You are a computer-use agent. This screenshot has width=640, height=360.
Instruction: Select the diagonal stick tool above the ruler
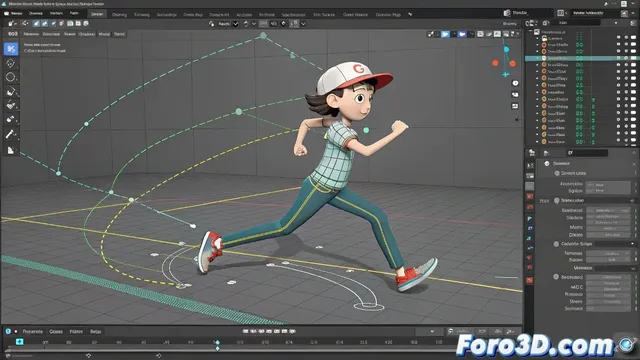point(11,134)
